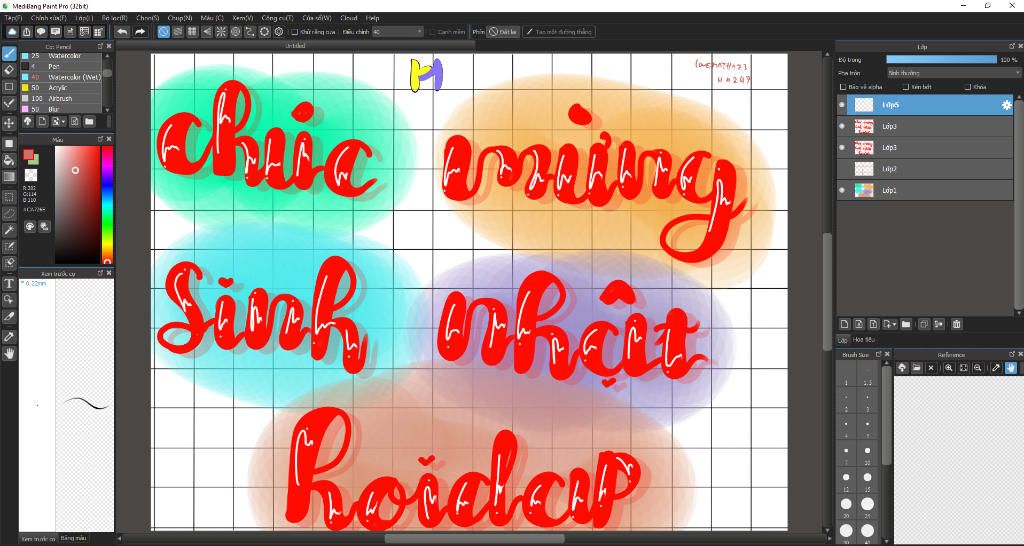This screenshot has height=546, width=1024.
Task: Click the red foreground color swatch
Action: click(x=28, y=154)
